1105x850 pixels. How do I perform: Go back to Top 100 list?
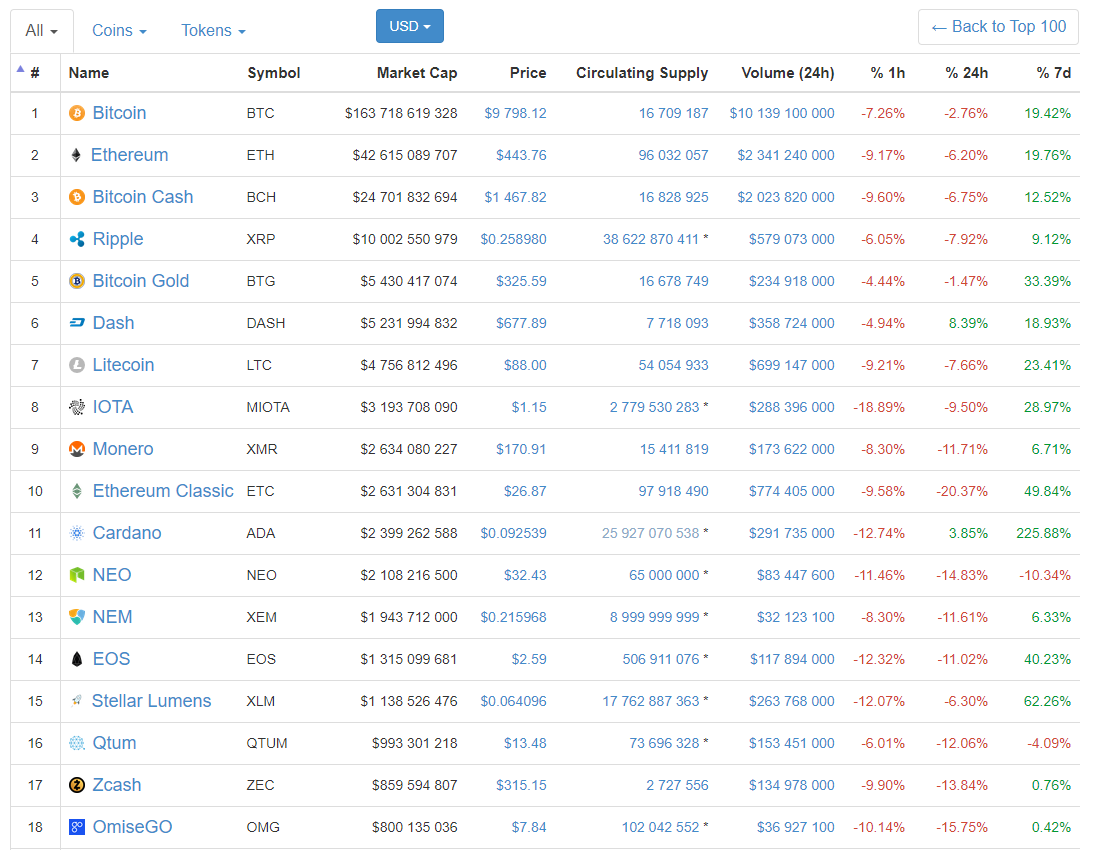pos(997,27)
